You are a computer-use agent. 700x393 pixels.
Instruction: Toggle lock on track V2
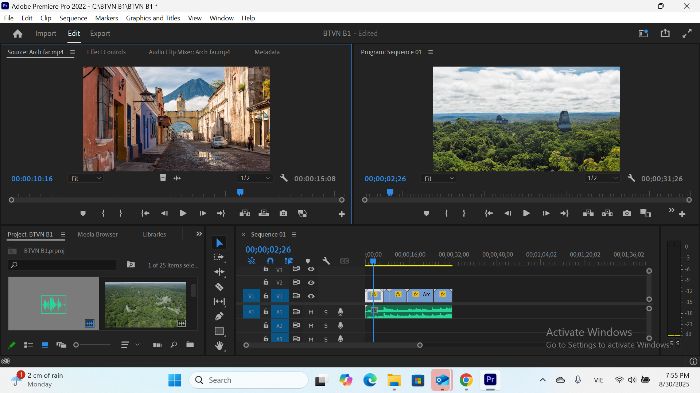click(x=266, y=282)
